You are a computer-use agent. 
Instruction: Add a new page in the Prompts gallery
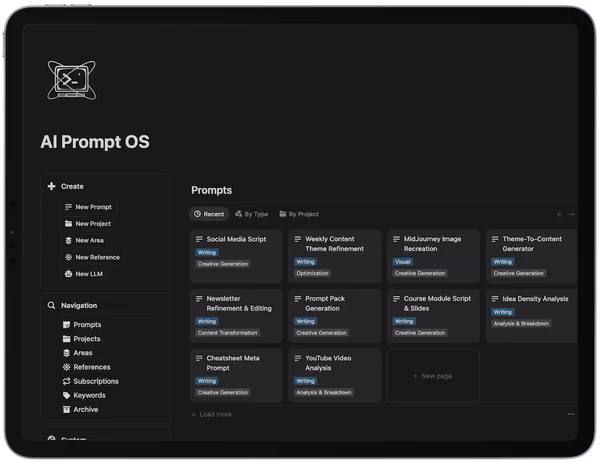point(433,376)
